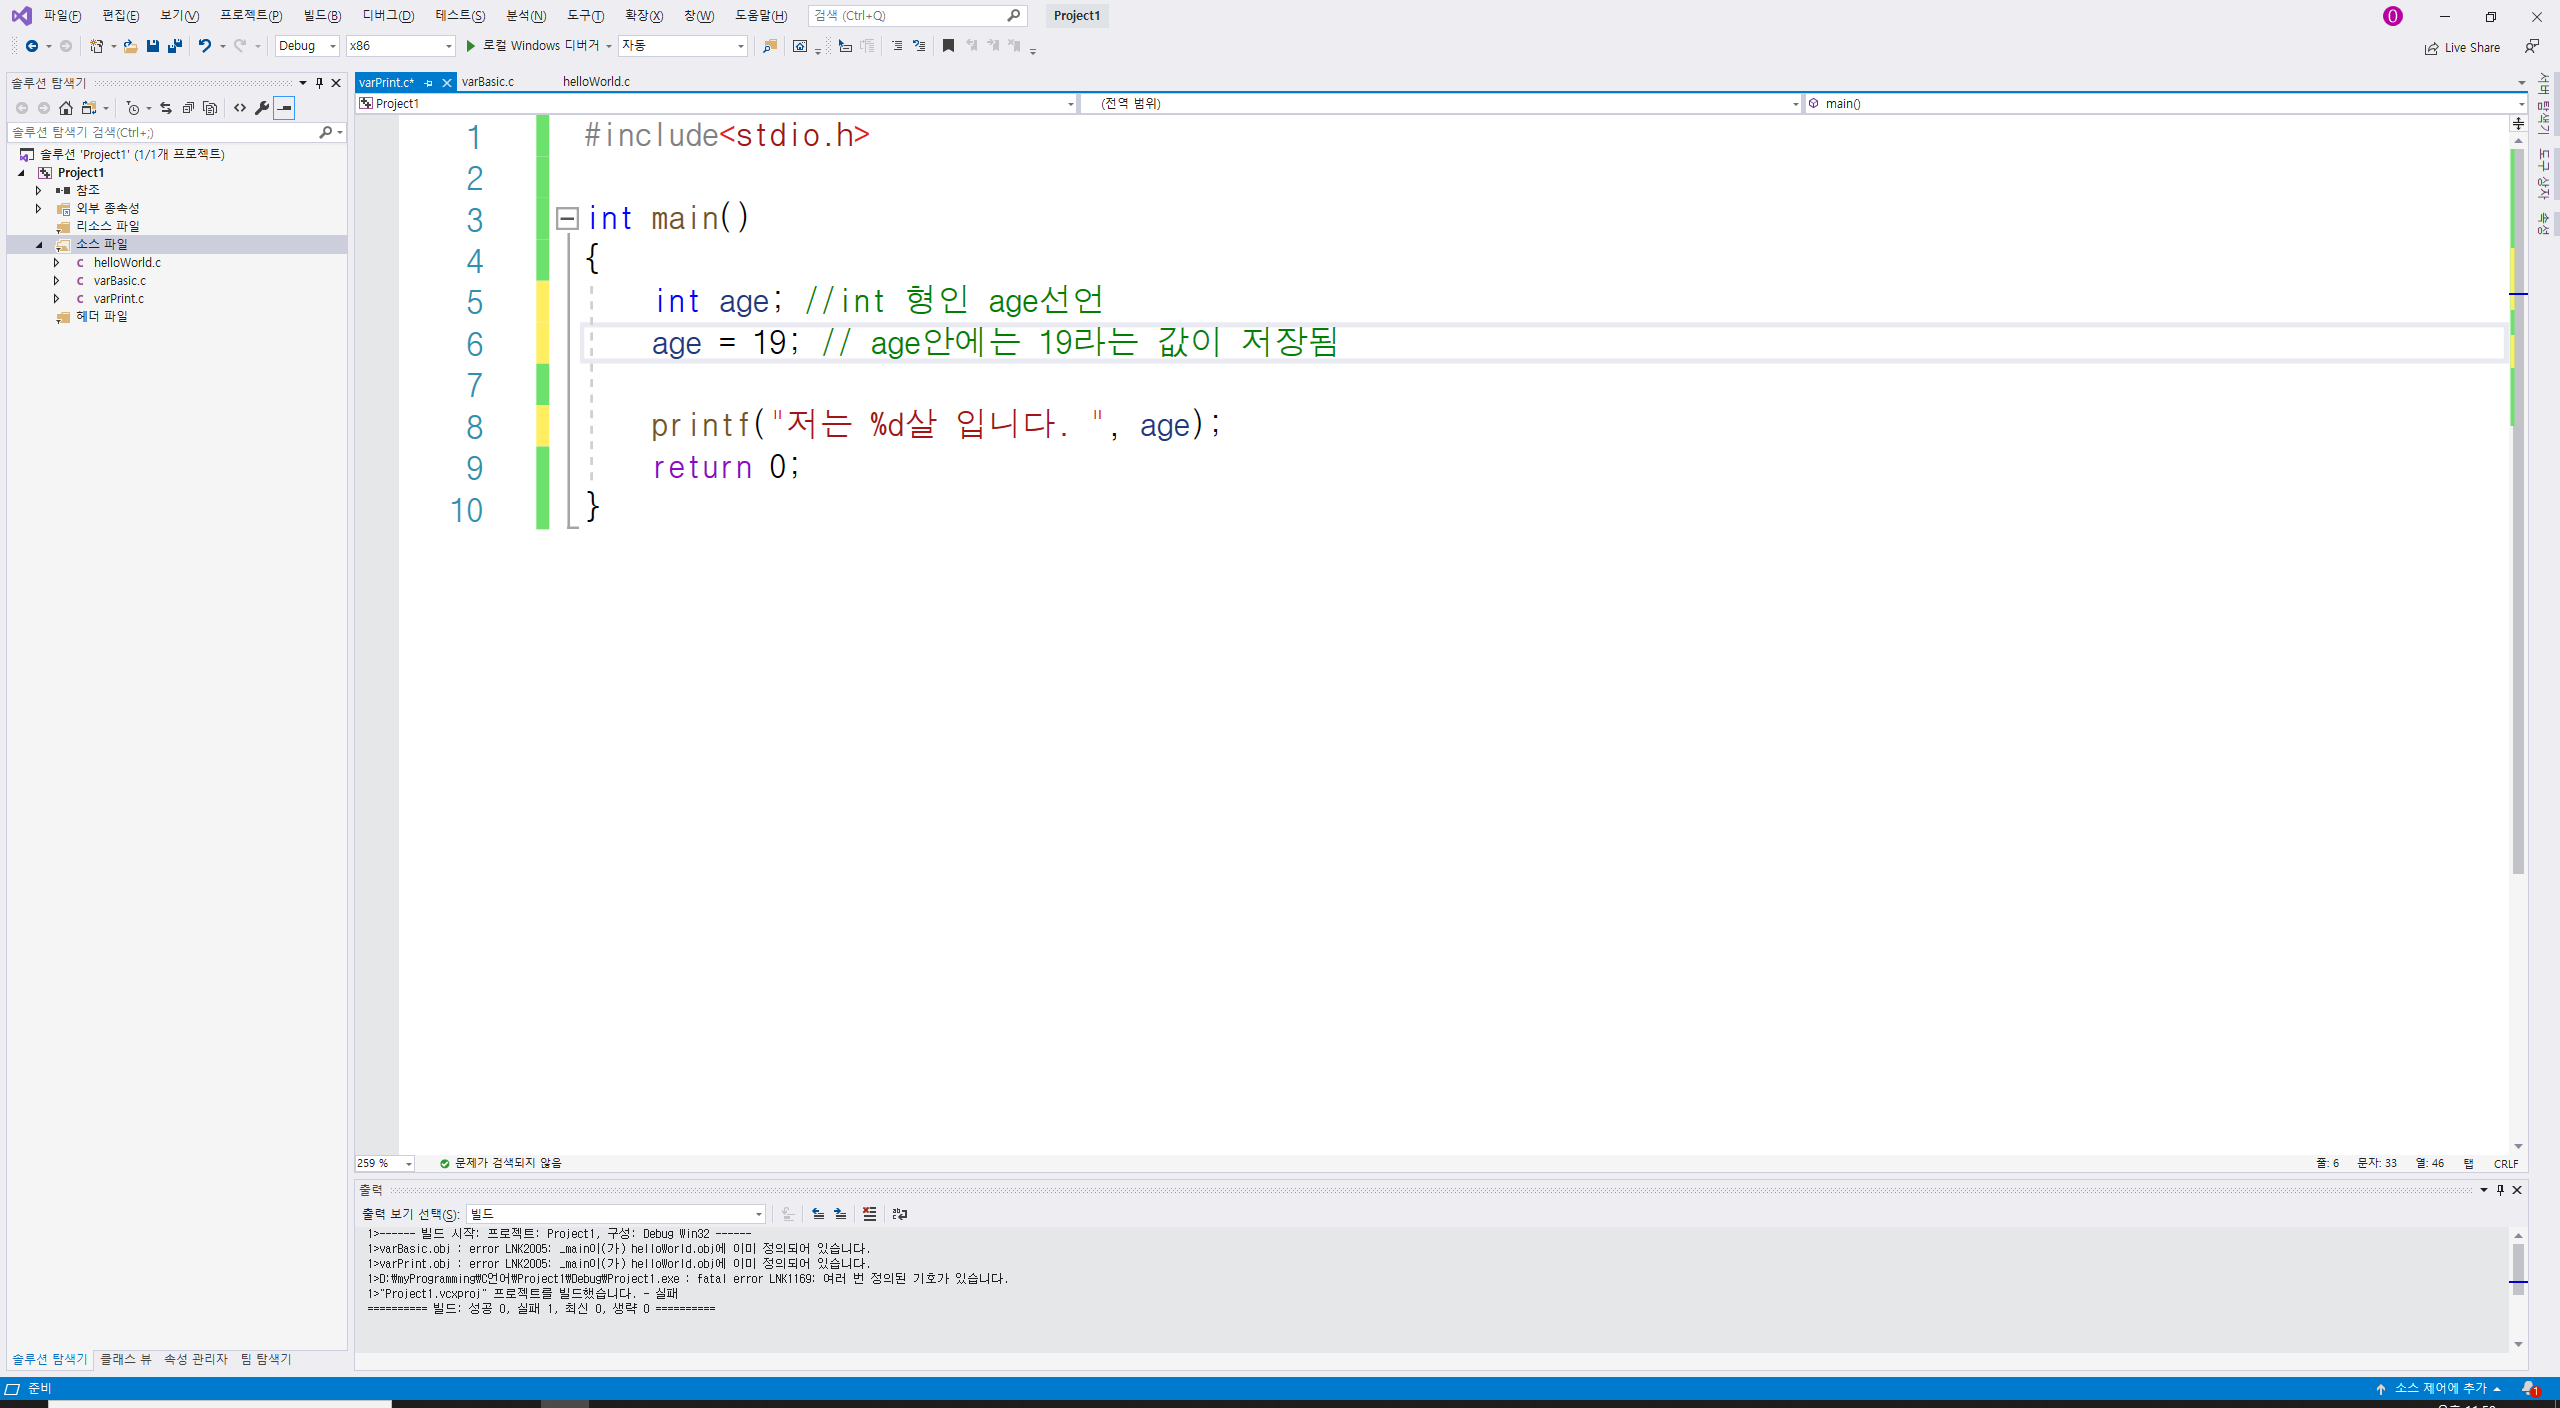Viewport: 2560px width, 1408px height.
Task: Click the bookmark toggle icon
Action: [x=948, y=46]
